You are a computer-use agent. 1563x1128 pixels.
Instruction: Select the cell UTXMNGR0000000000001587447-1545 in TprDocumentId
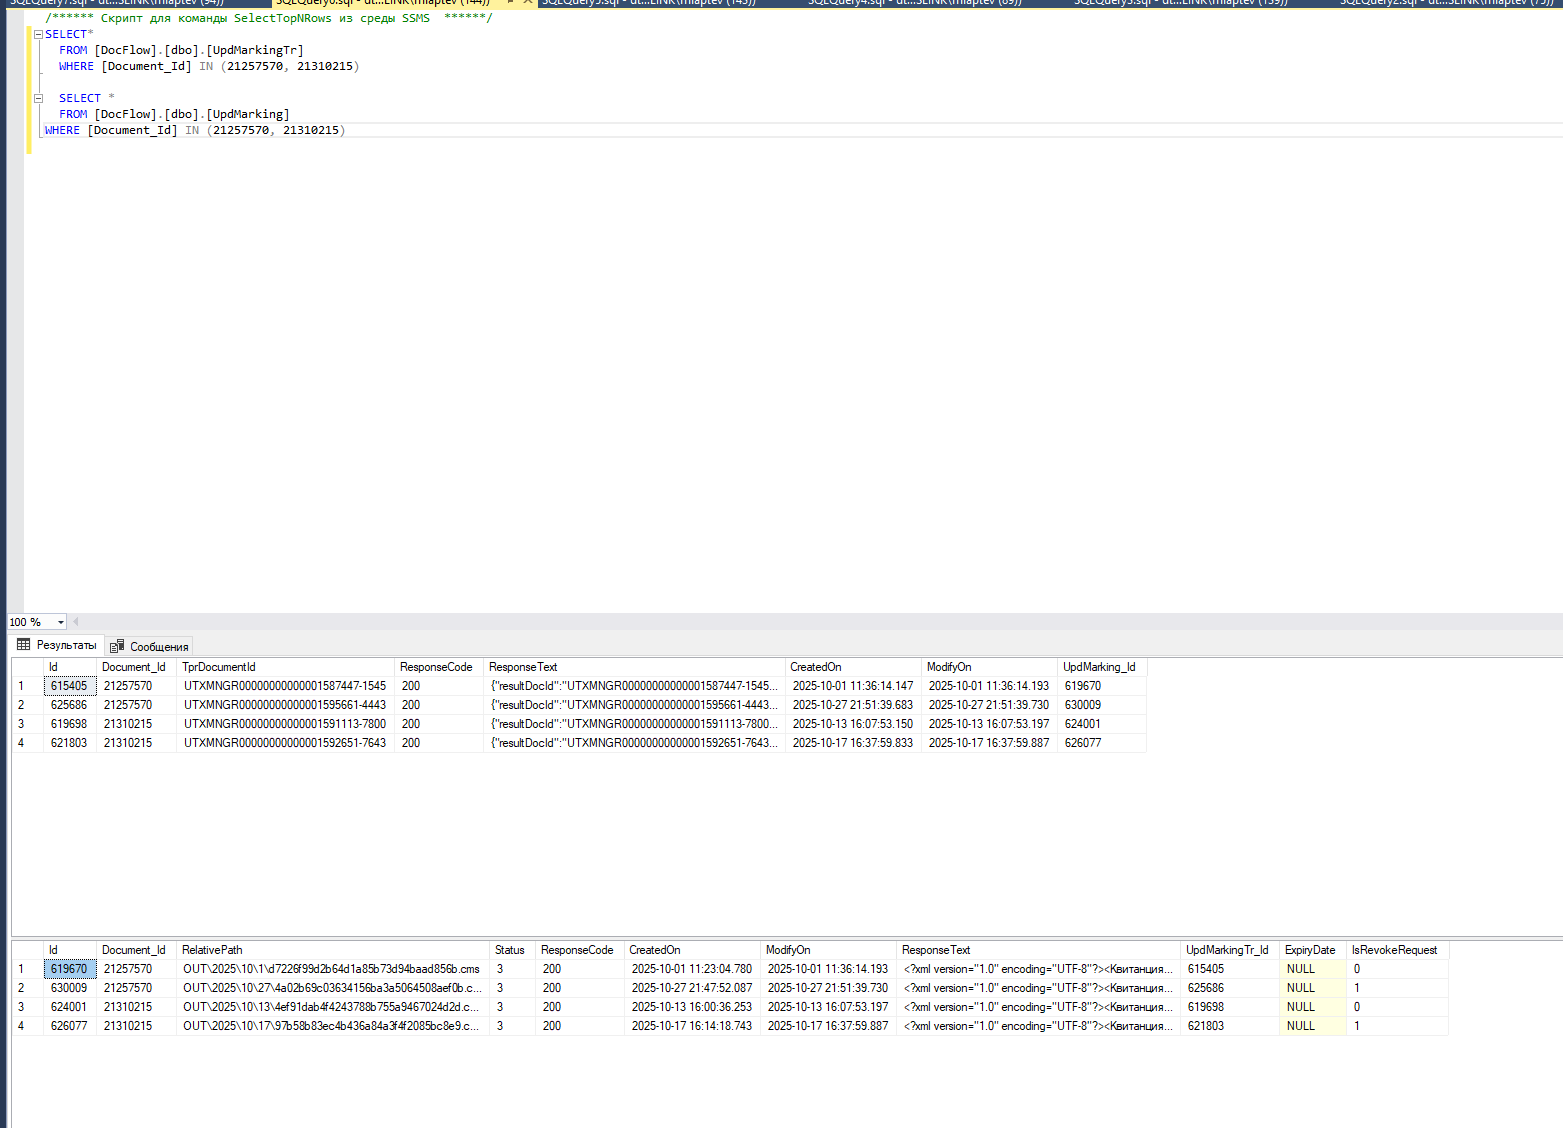[285, 686]
